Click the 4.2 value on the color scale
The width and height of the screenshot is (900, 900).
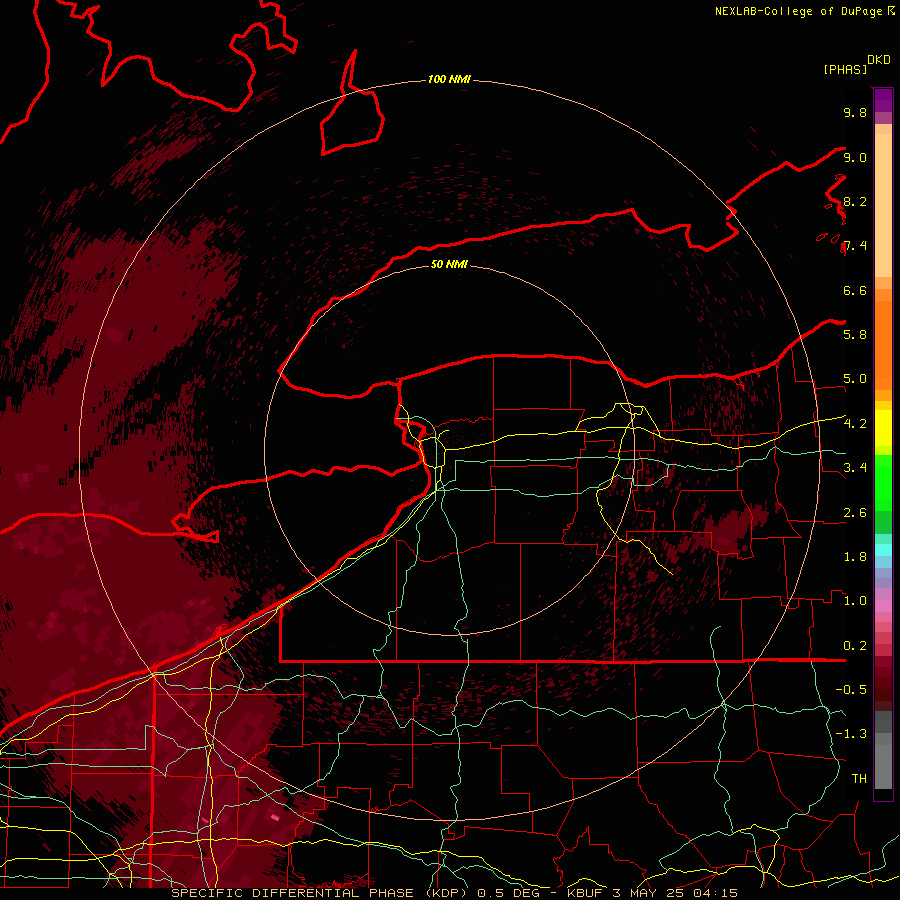(x=855, y=424)
